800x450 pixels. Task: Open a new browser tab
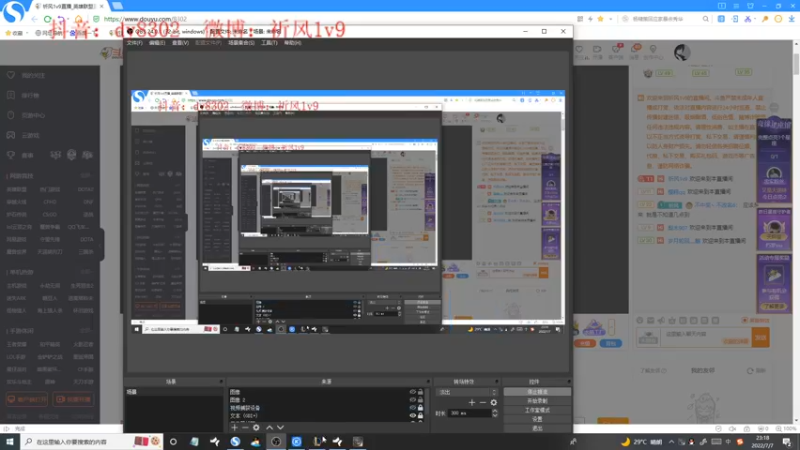coord(117,6)
